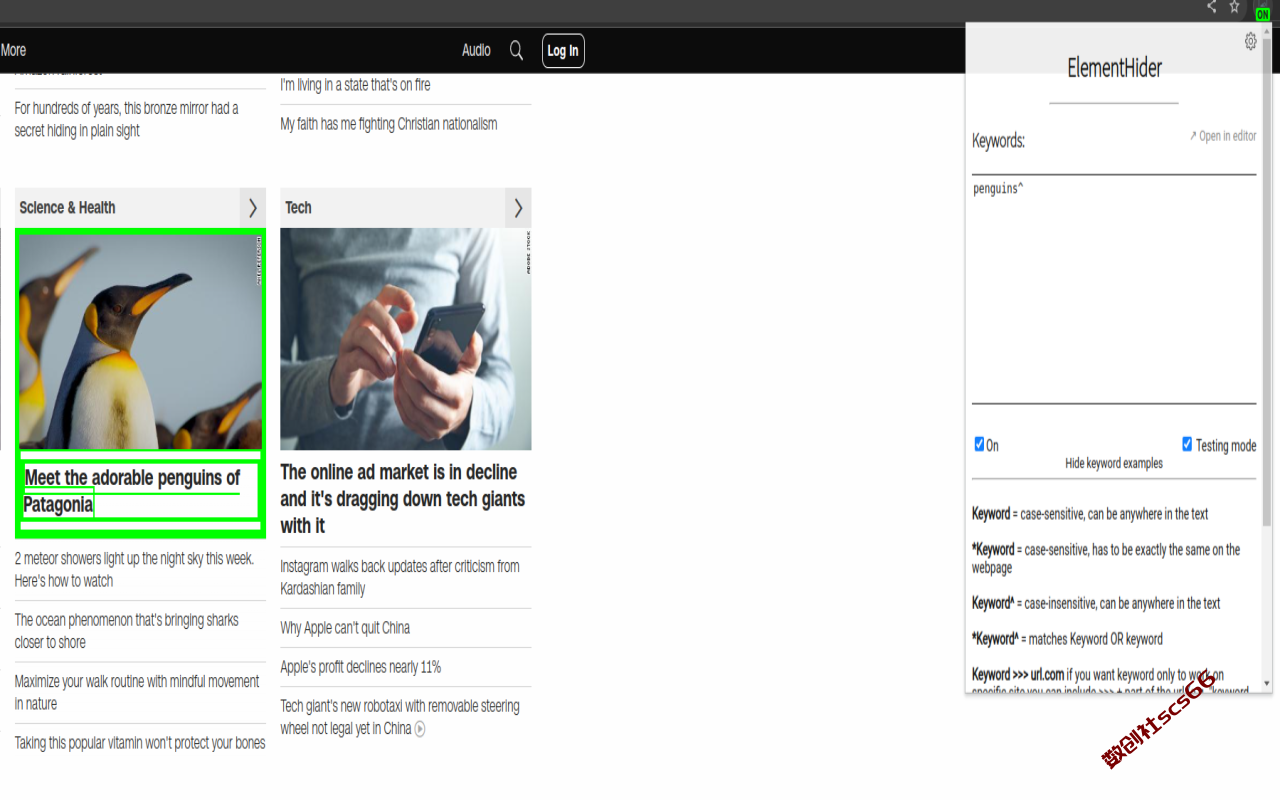Bookmark page with the star icon
The image size is (1280, 800).
[x=1235, y=7]
